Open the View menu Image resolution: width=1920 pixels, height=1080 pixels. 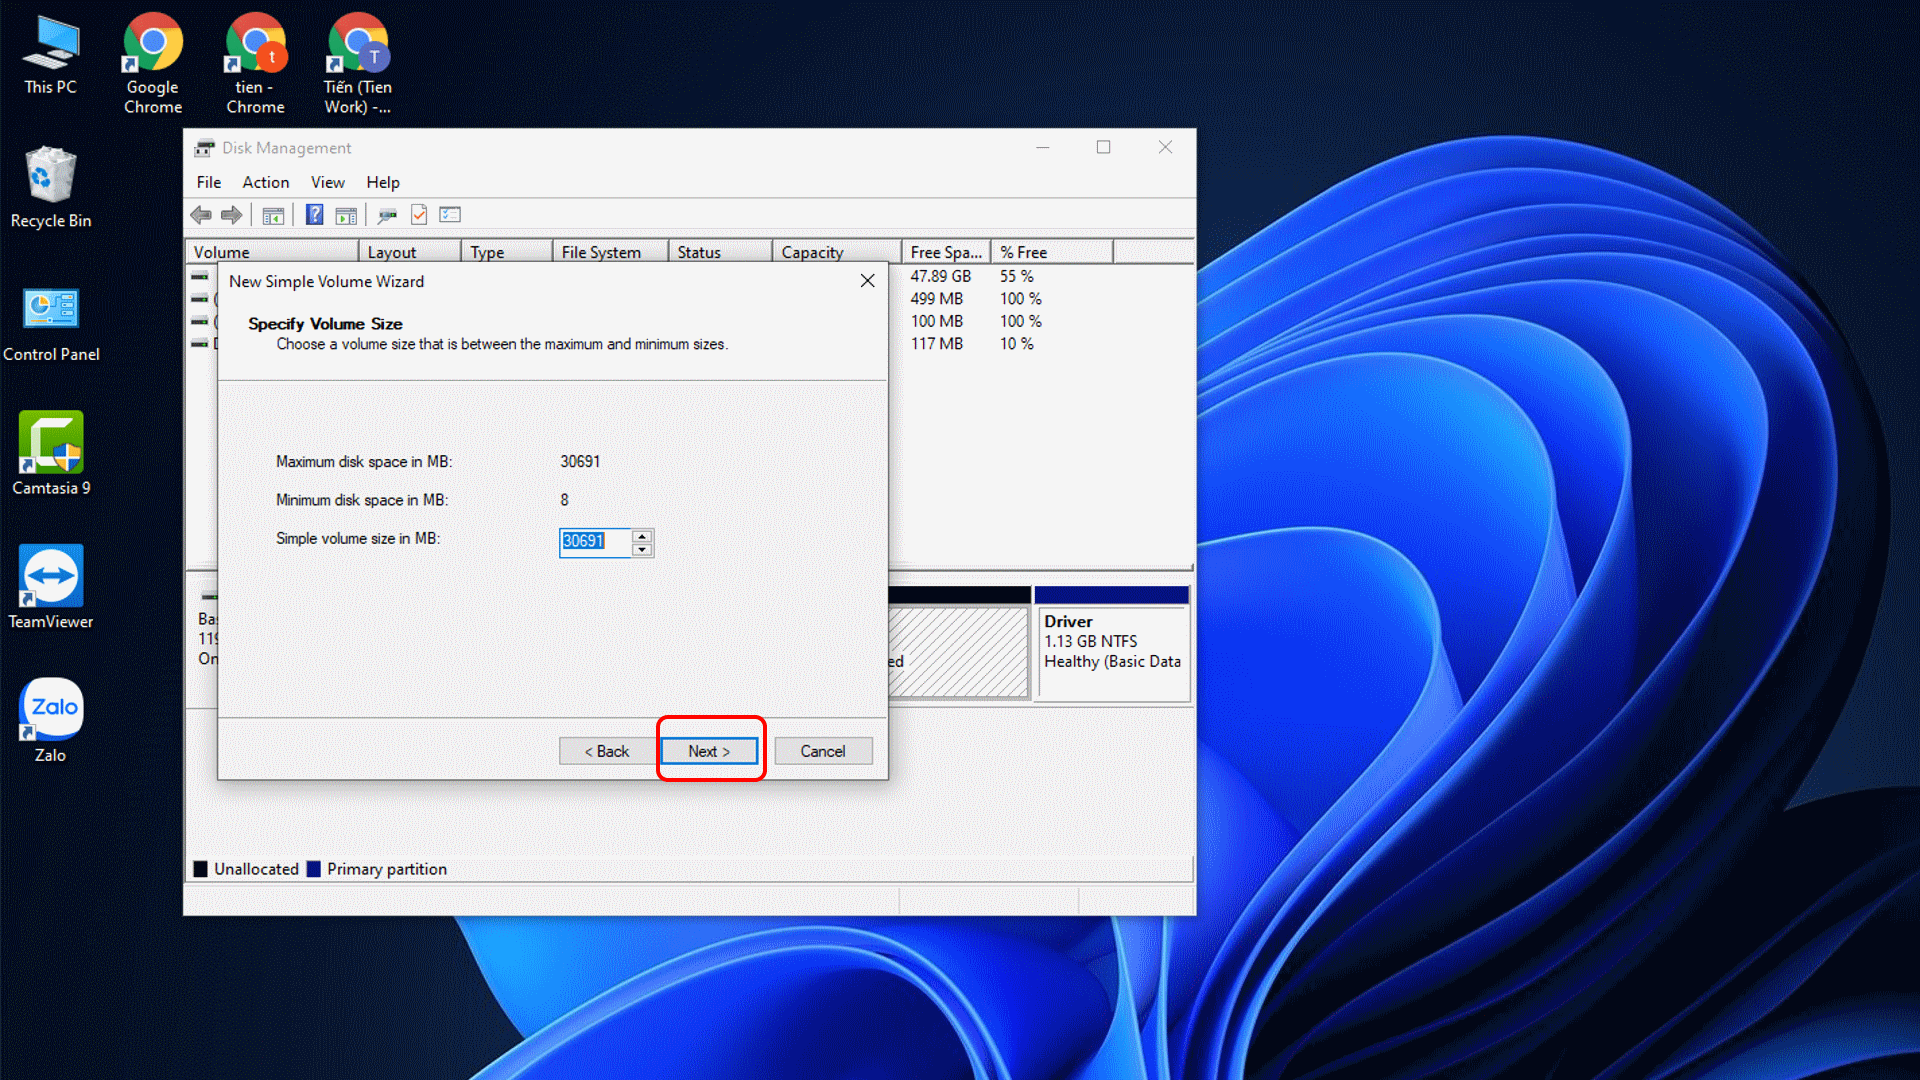(327, 182)
